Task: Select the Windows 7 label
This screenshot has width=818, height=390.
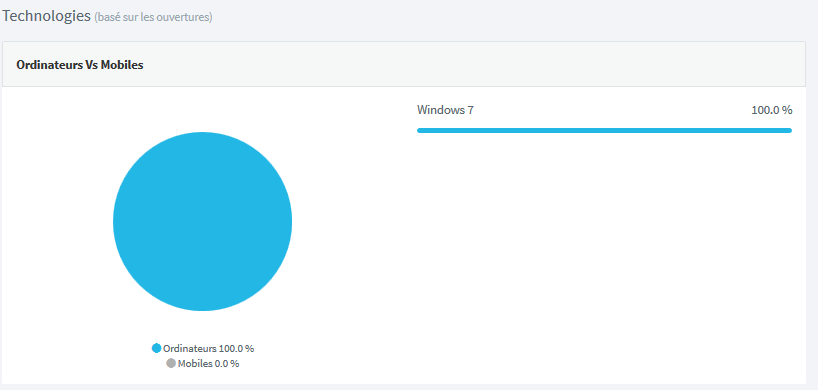Action: (x=445, y=110)
